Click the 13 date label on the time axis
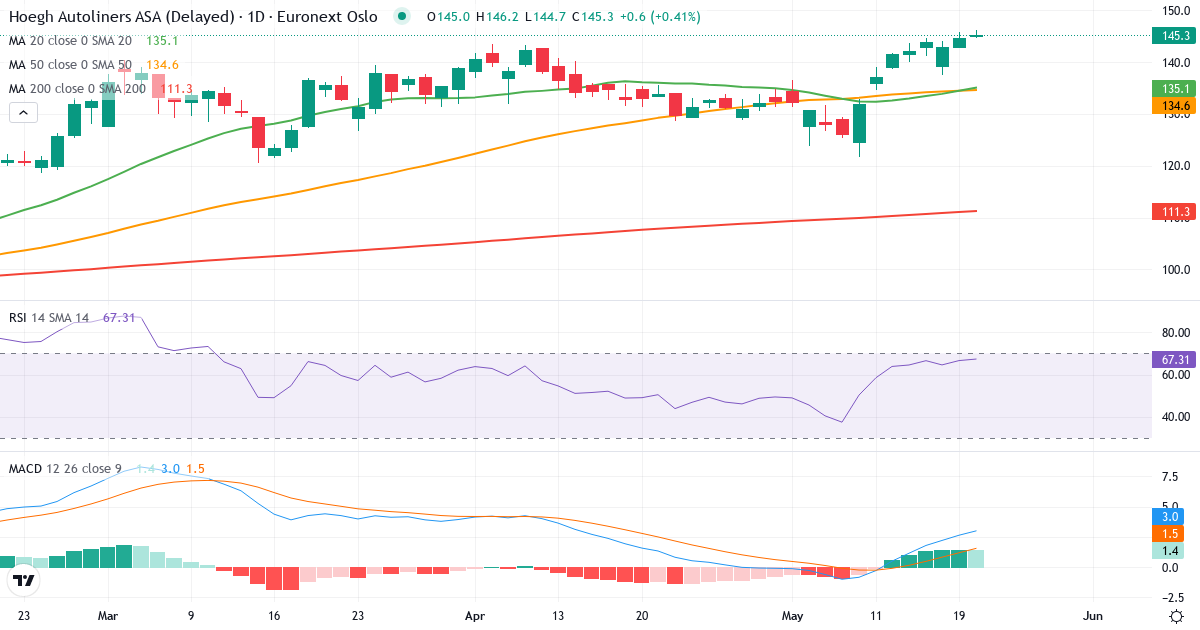Viewport: 1200px width, 630px height. click(x=558, y=615)
